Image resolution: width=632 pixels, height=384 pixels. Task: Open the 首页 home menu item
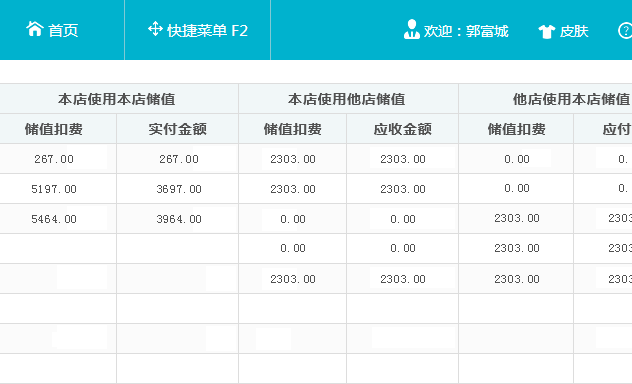(52, 30)
